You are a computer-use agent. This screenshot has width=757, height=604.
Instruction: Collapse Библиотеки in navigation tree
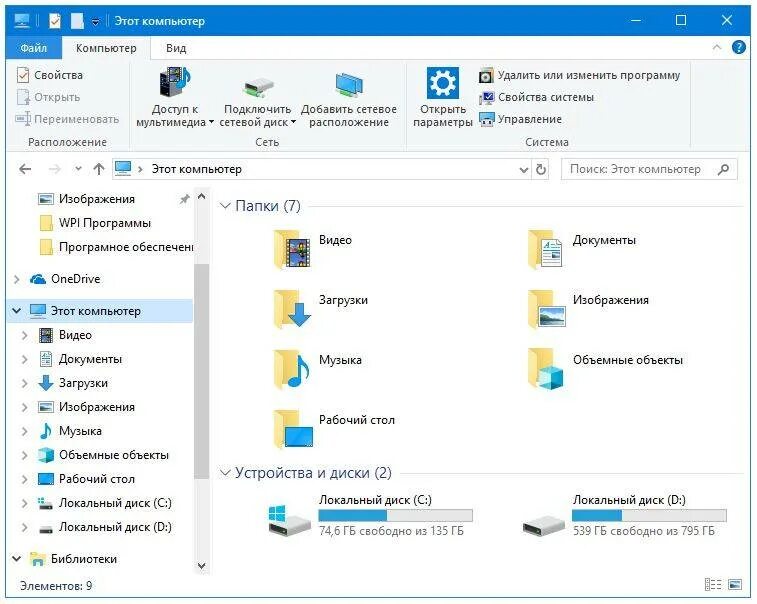17,559
